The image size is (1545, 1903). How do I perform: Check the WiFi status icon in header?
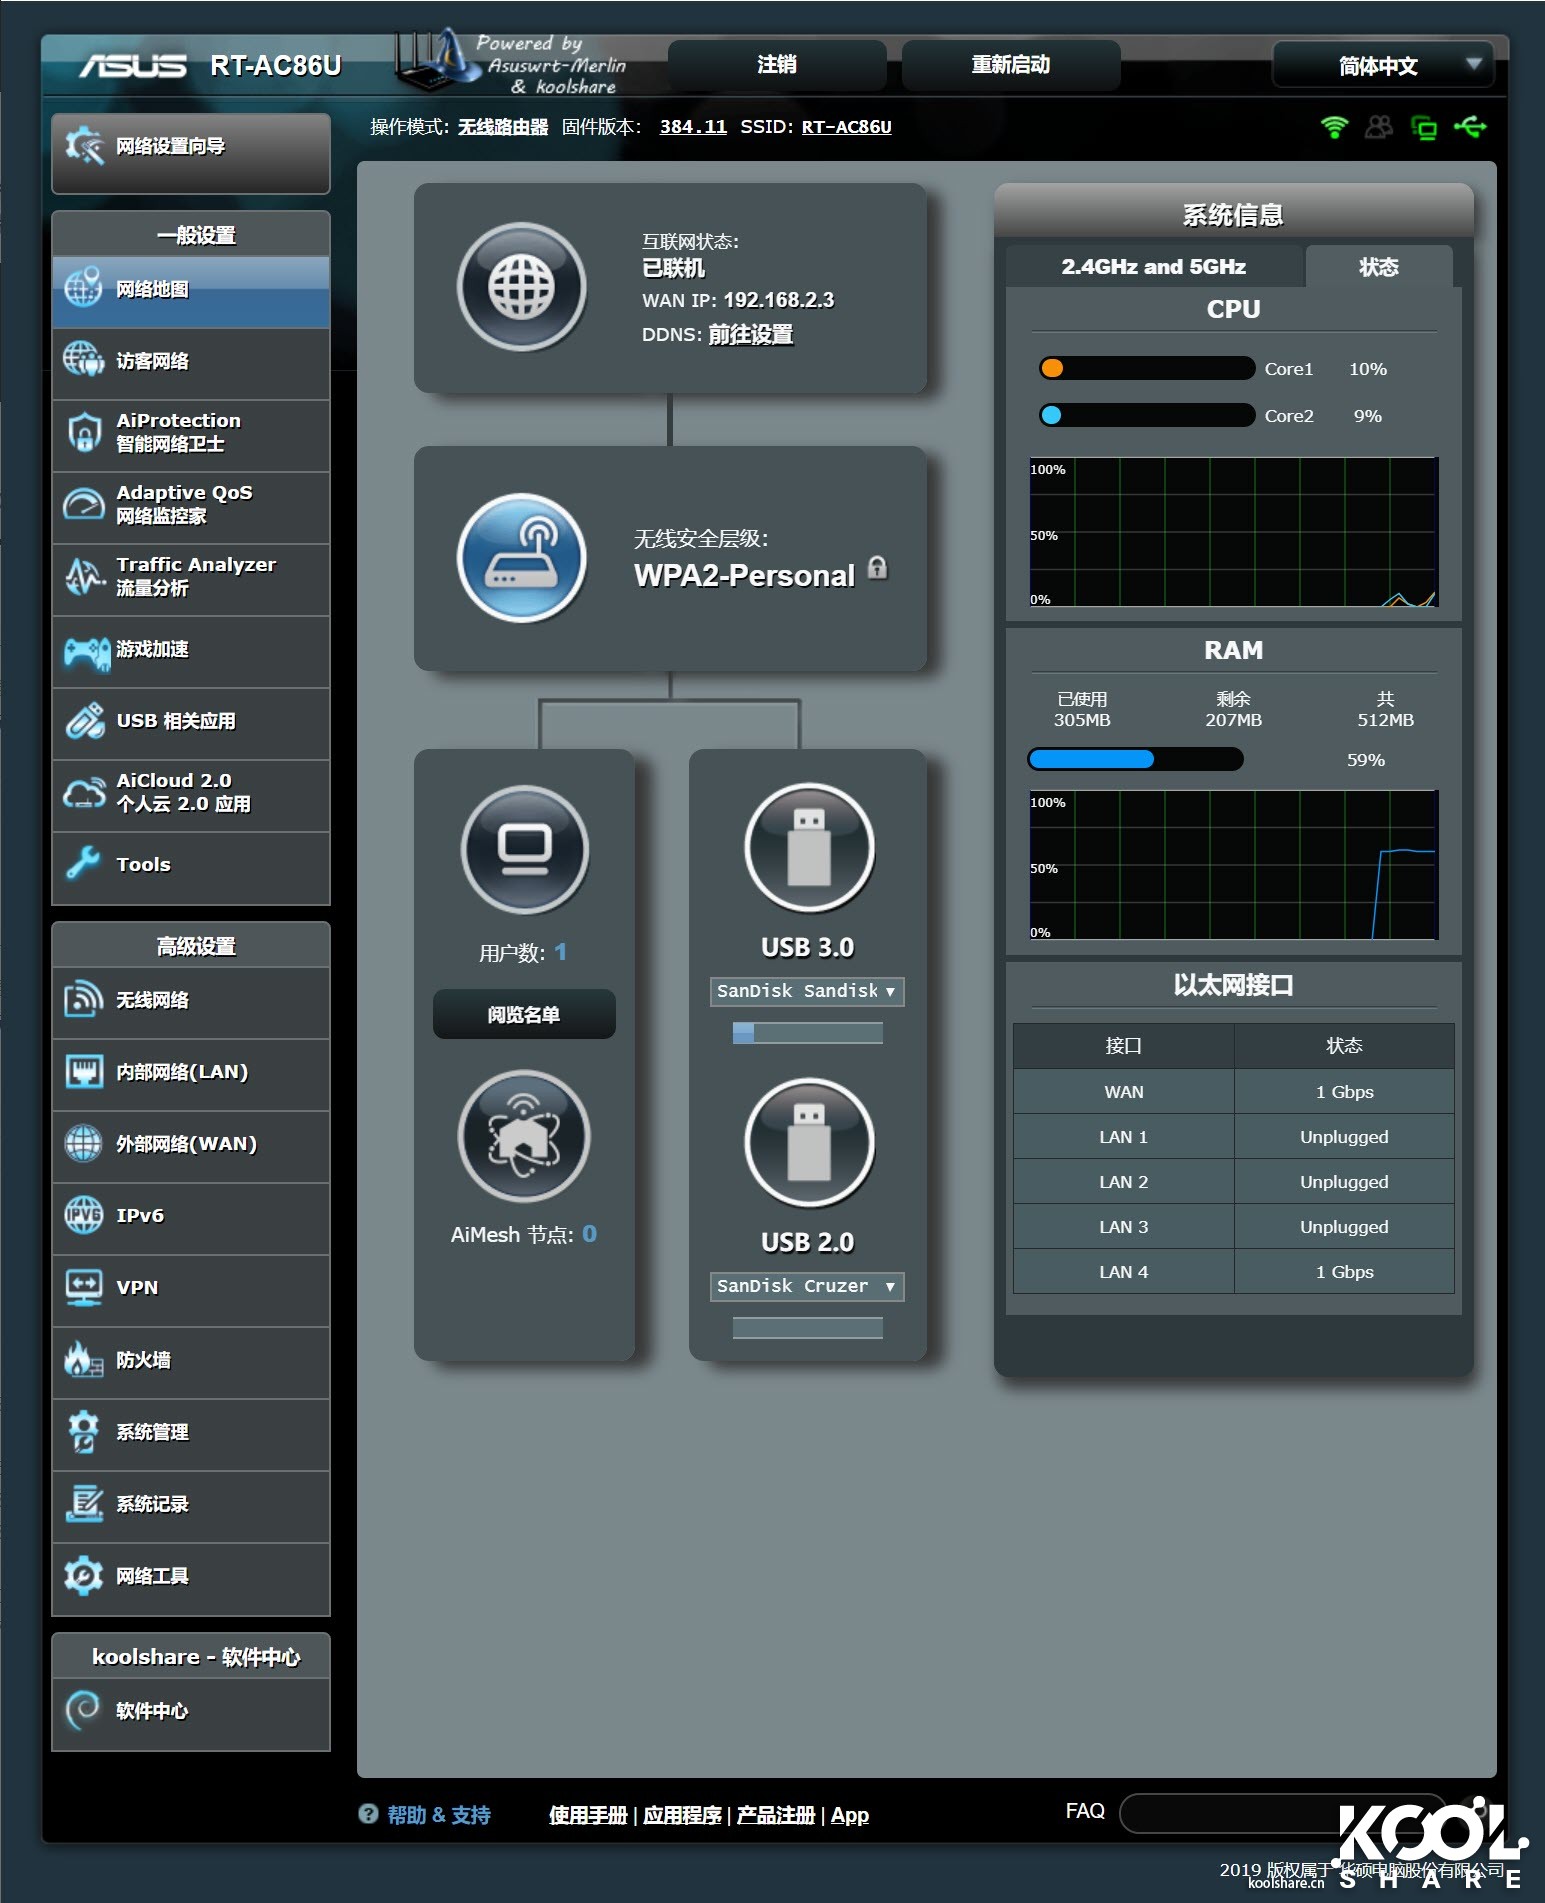coord(1334,127)
